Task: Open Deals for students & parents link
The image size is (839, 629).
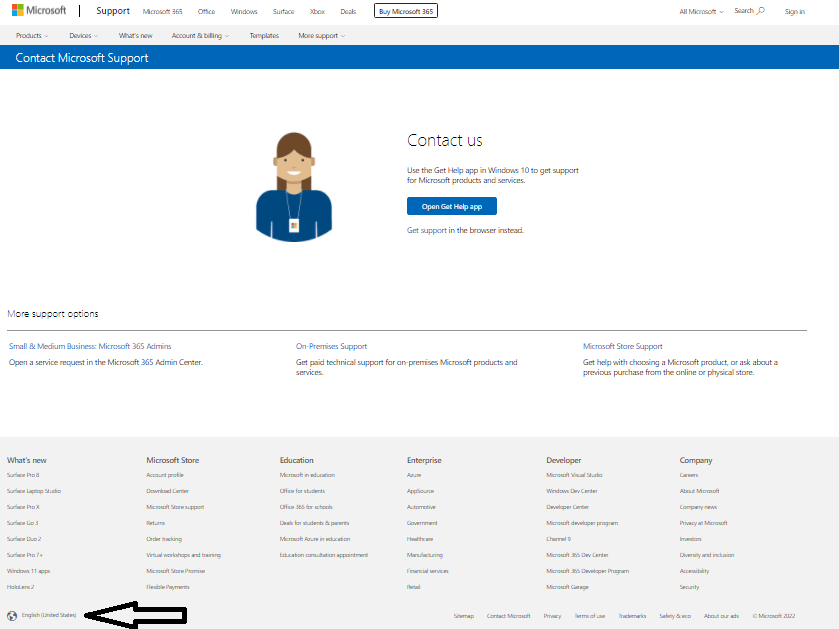Action: click(x=315, y=523)
